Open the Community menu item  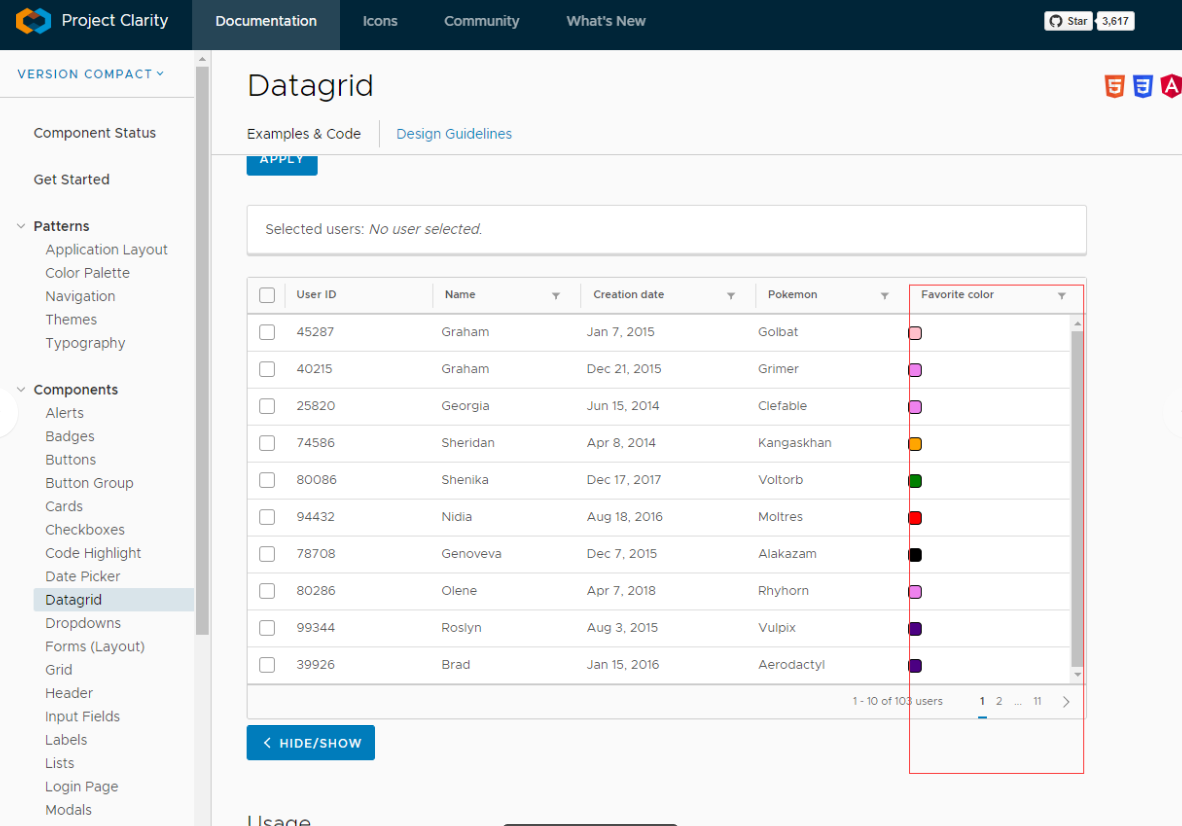coord(481,20)
